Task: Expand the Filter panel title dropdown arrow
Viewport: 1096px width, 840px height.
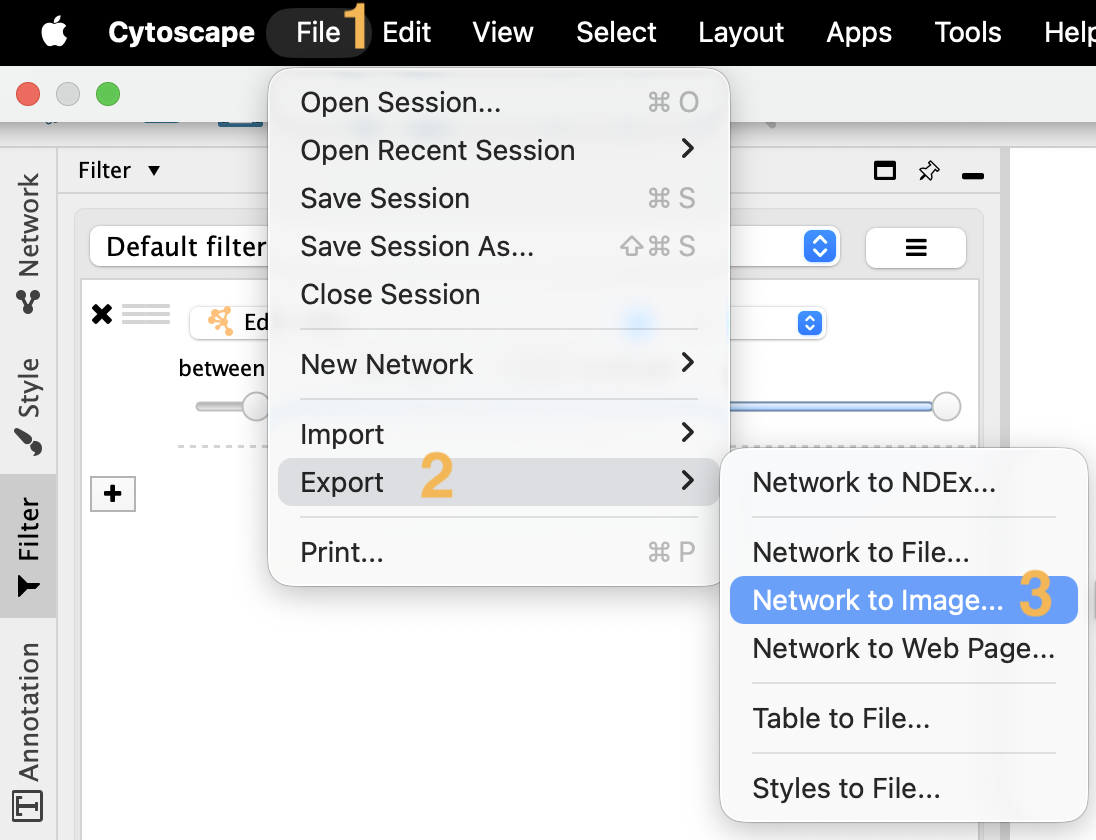Action: point(154,171)
